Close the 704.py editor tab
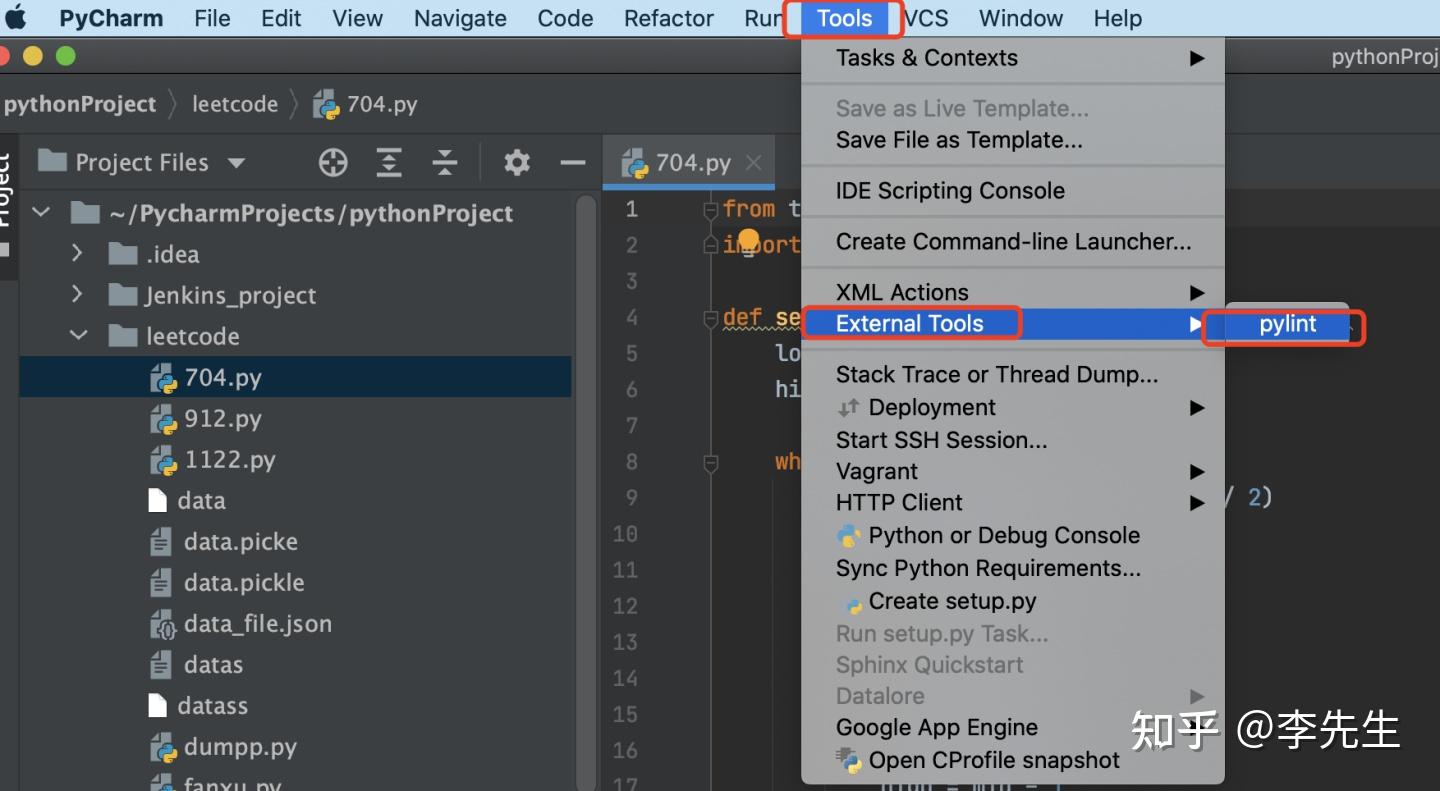Viewport: 1440px width, 791px height. coord(754,163)
